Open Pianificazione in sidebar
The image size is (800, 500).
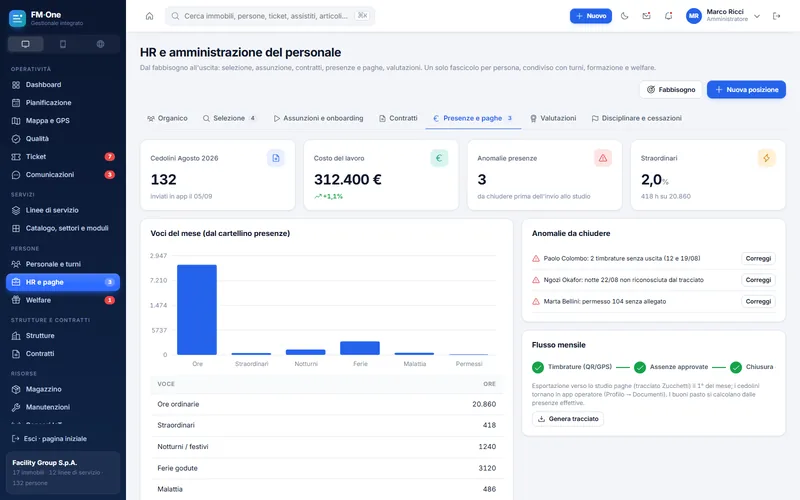coord(63,103)
